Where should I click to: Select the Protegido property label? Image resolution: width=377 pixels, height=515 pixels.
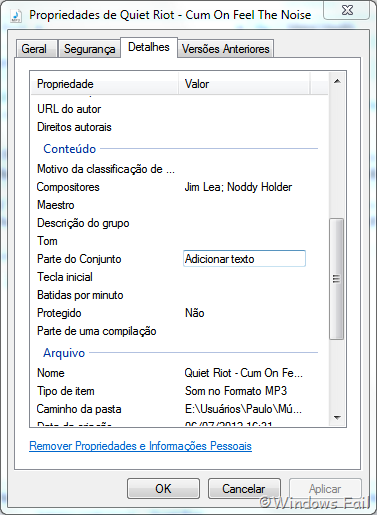coord(59,313)
